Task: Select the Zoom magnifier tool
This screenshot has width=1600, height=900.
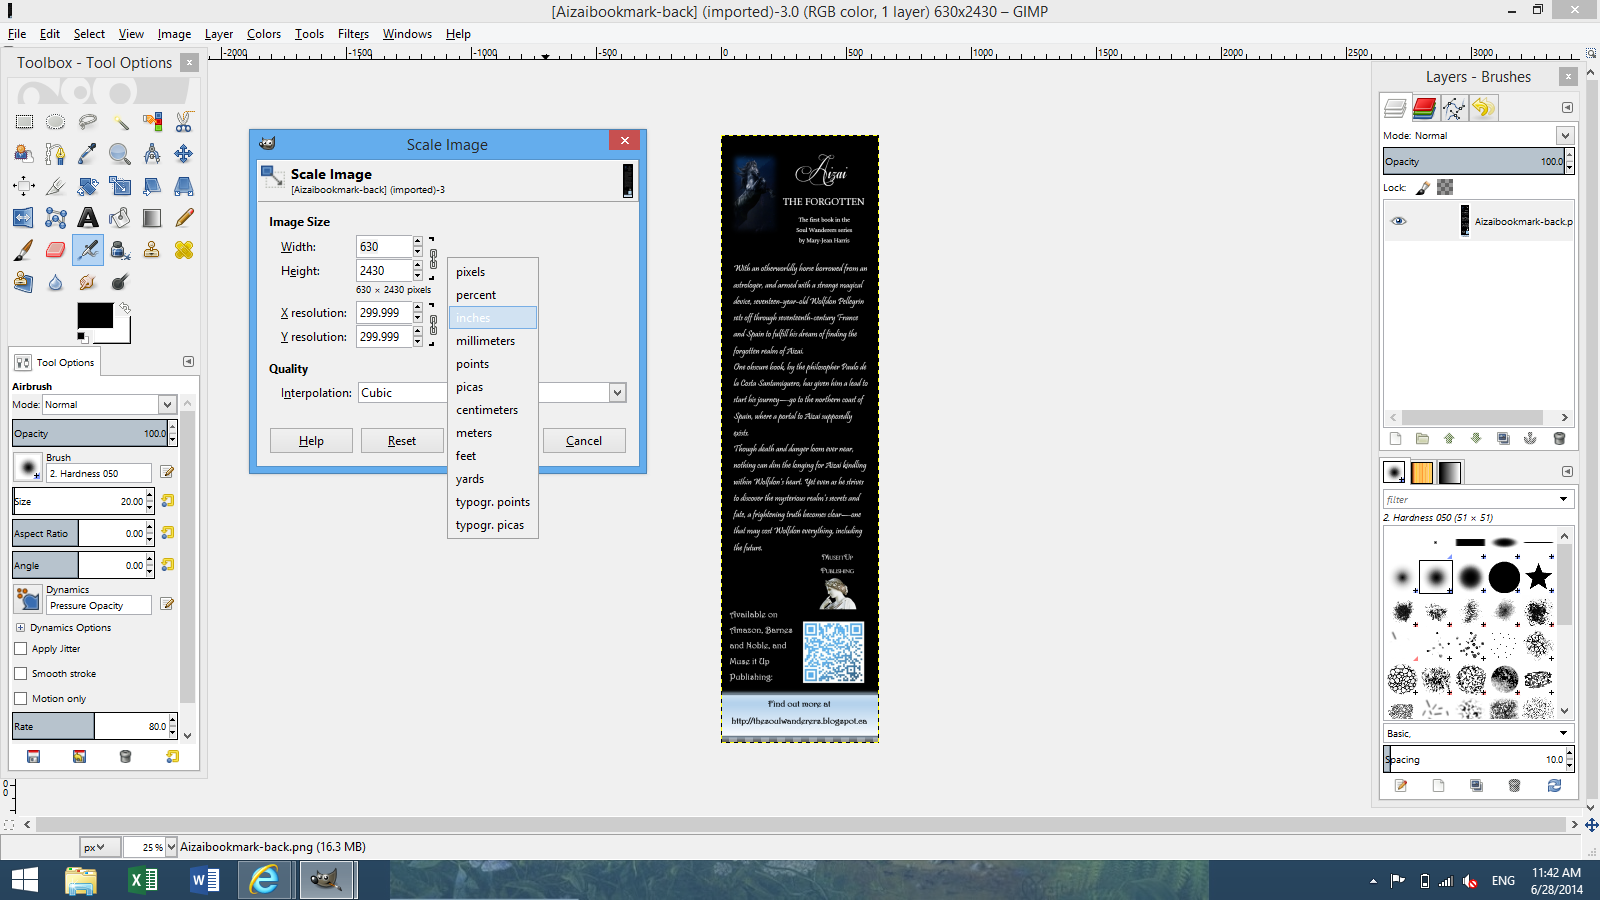Action: coord(120,154)
